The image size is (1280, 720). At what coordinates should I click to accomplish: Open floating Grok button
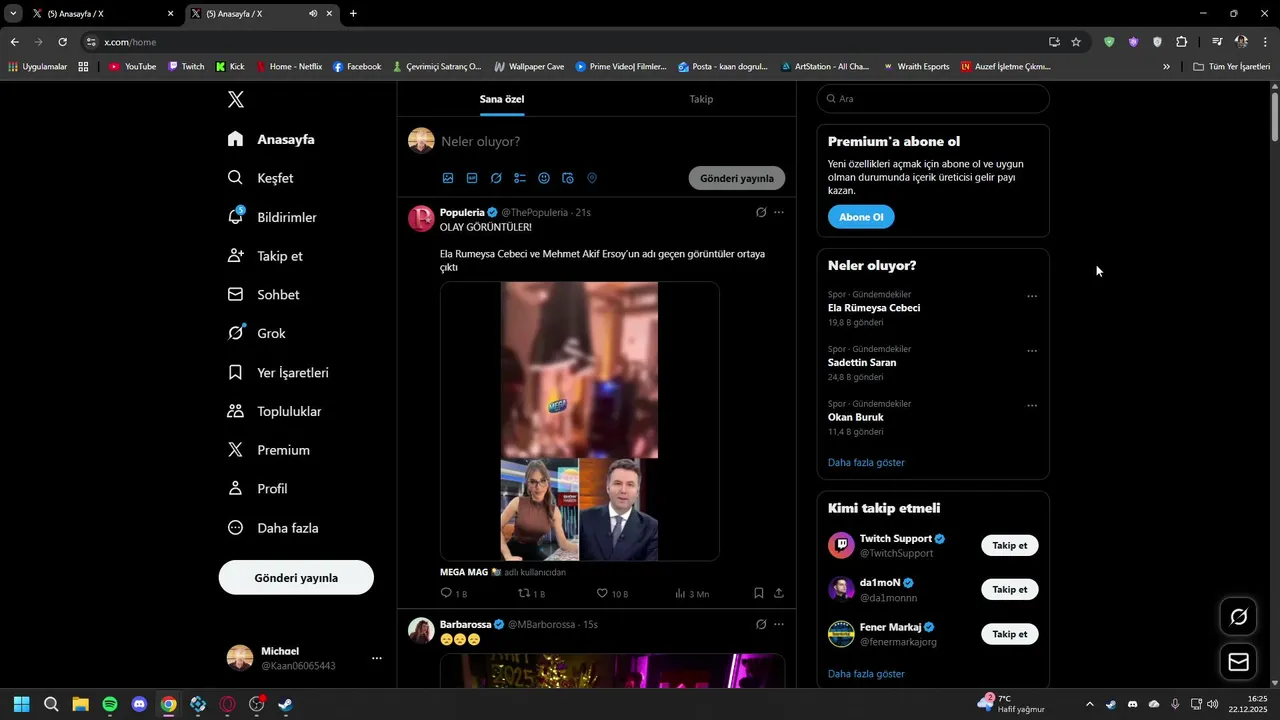click(1239, 617)
